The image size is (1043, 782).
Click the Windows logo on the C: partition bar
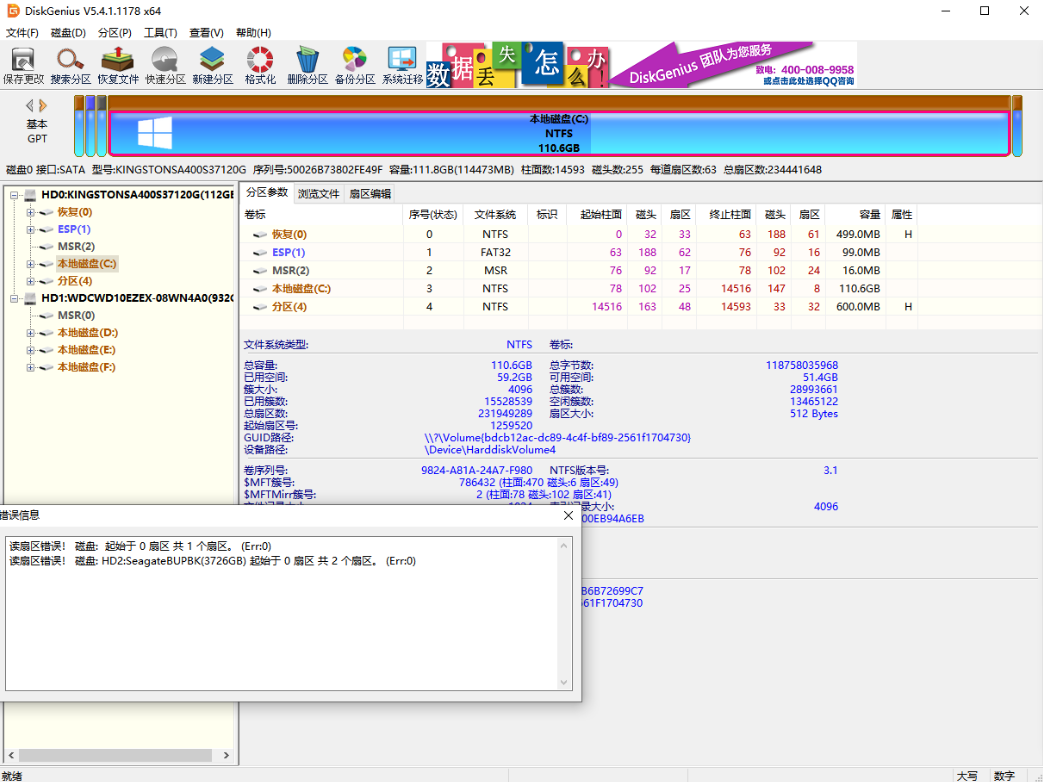tap(155, 133)
